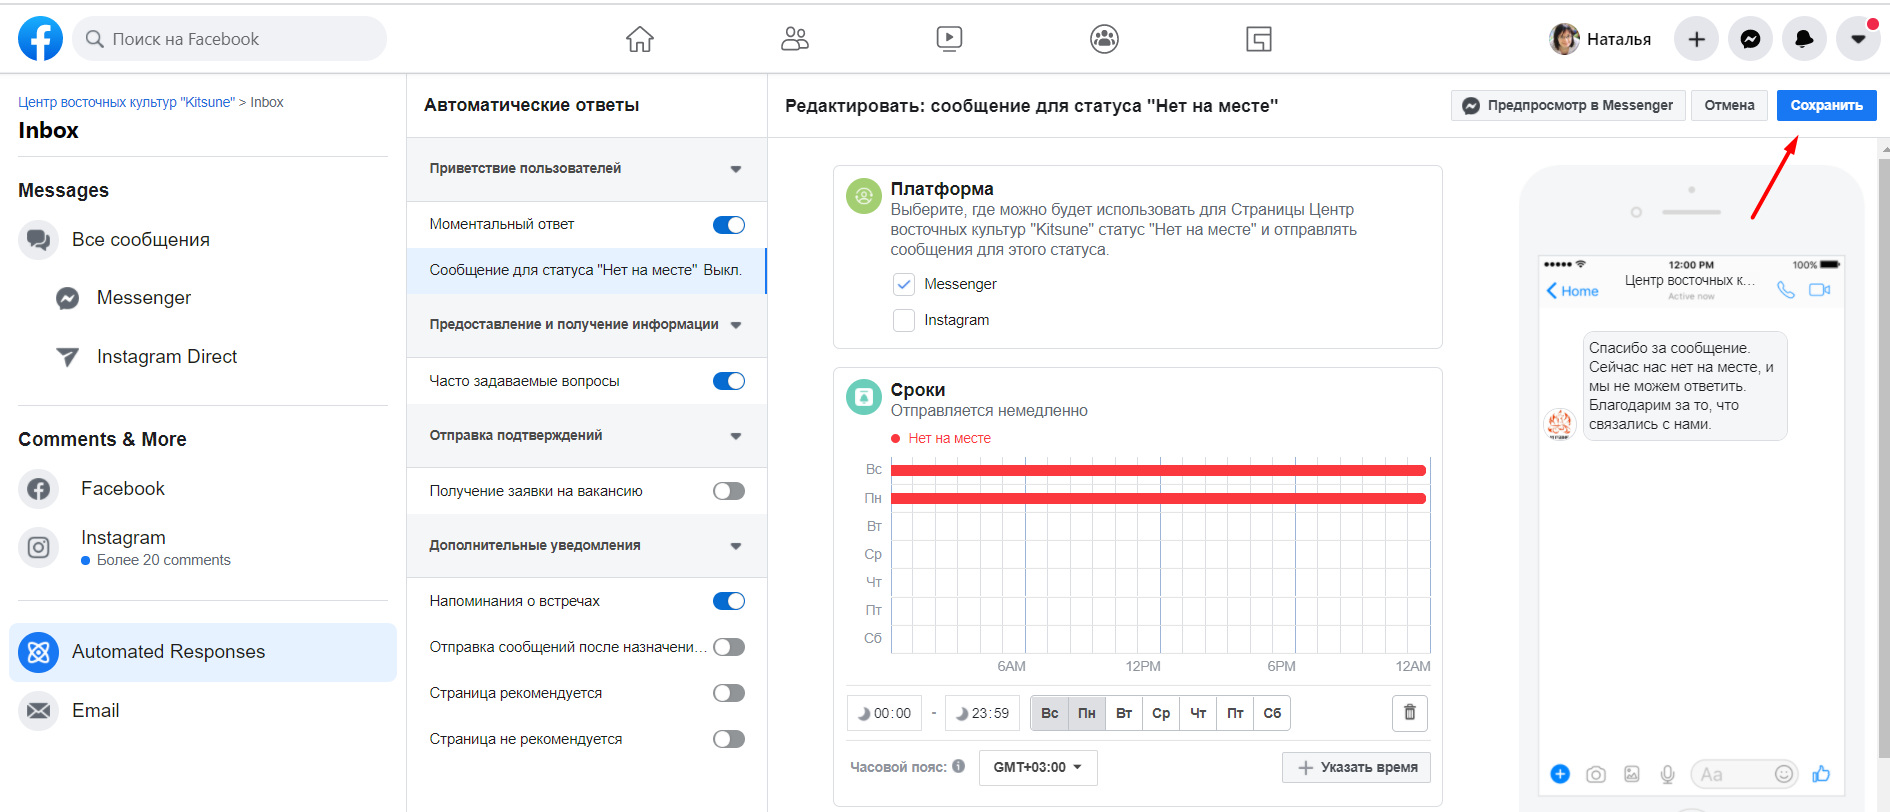This screenshot has height=812, width=1890.
Task: Click the red Вс schedule bar
Action: coord(1158,470)
